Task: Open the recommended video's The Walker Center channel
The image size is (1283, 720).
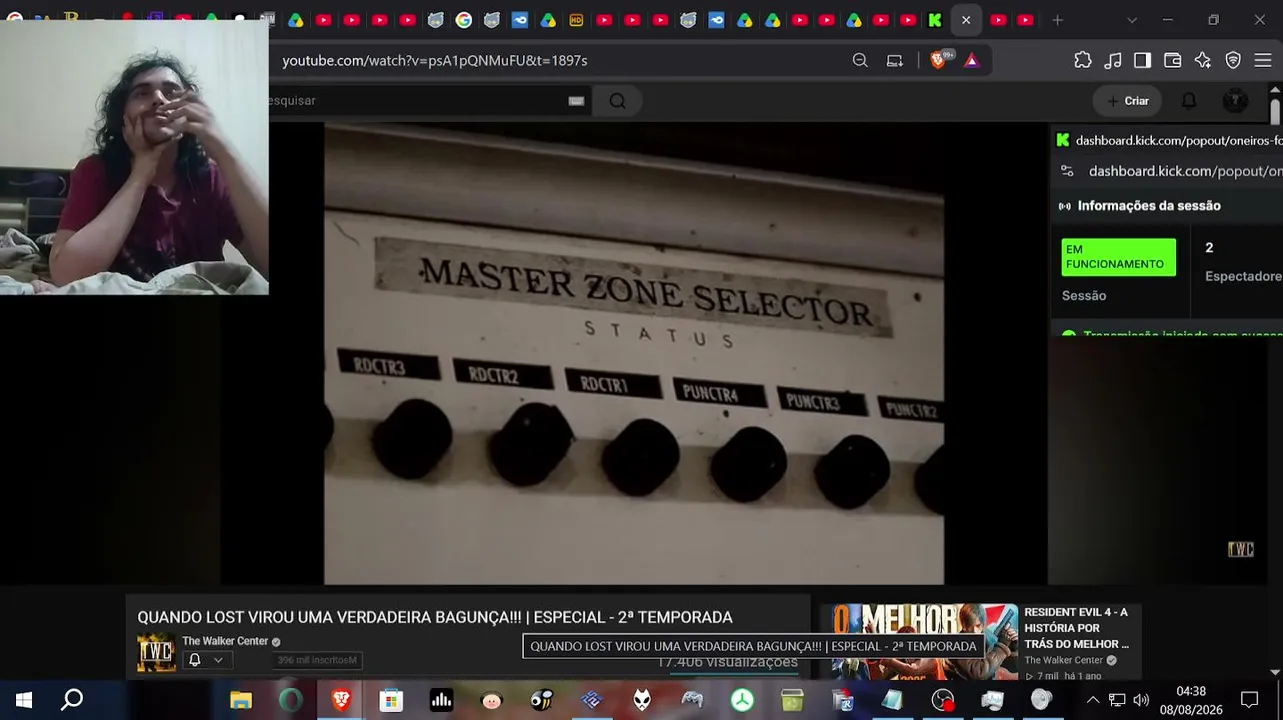Action: (x=1063, y=660)
